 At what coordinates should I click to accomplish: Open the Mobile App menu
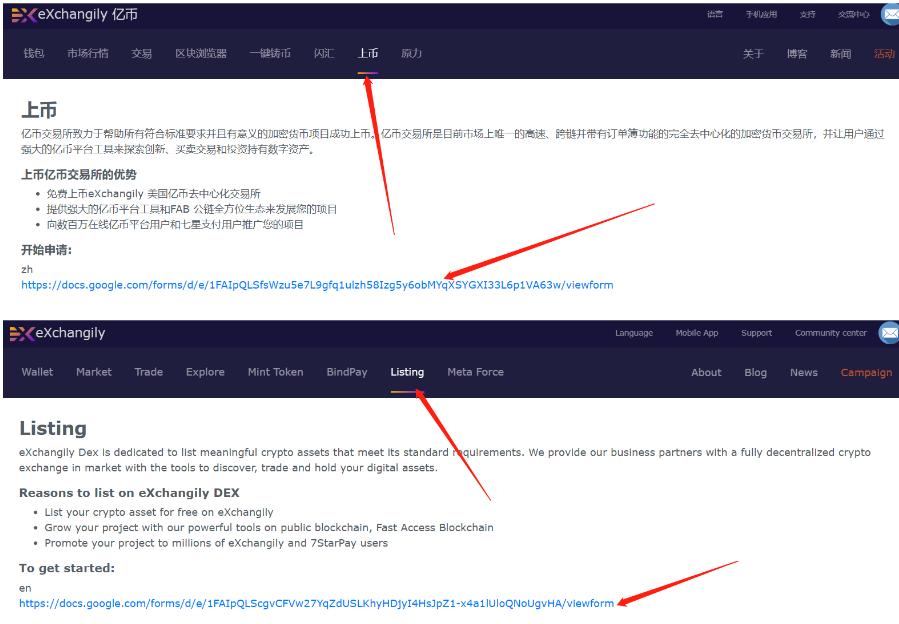coord(697,333)
